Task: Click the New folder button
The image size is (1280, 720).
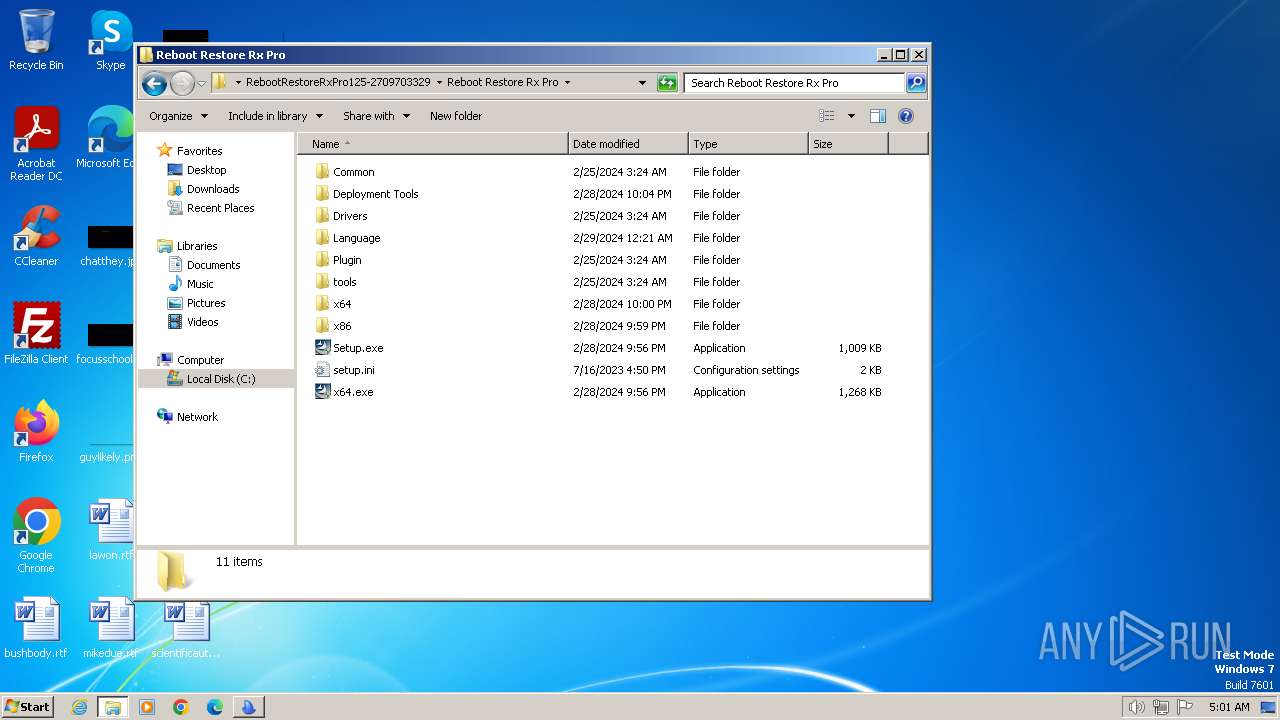Action: (456, 116)
